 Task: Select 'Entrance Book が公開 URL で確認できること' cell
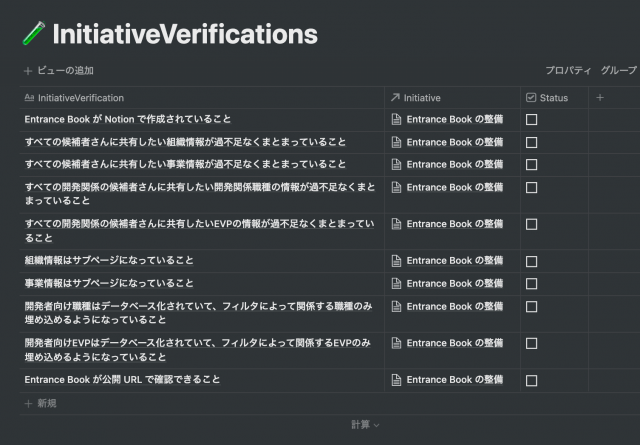pos(202,380)
